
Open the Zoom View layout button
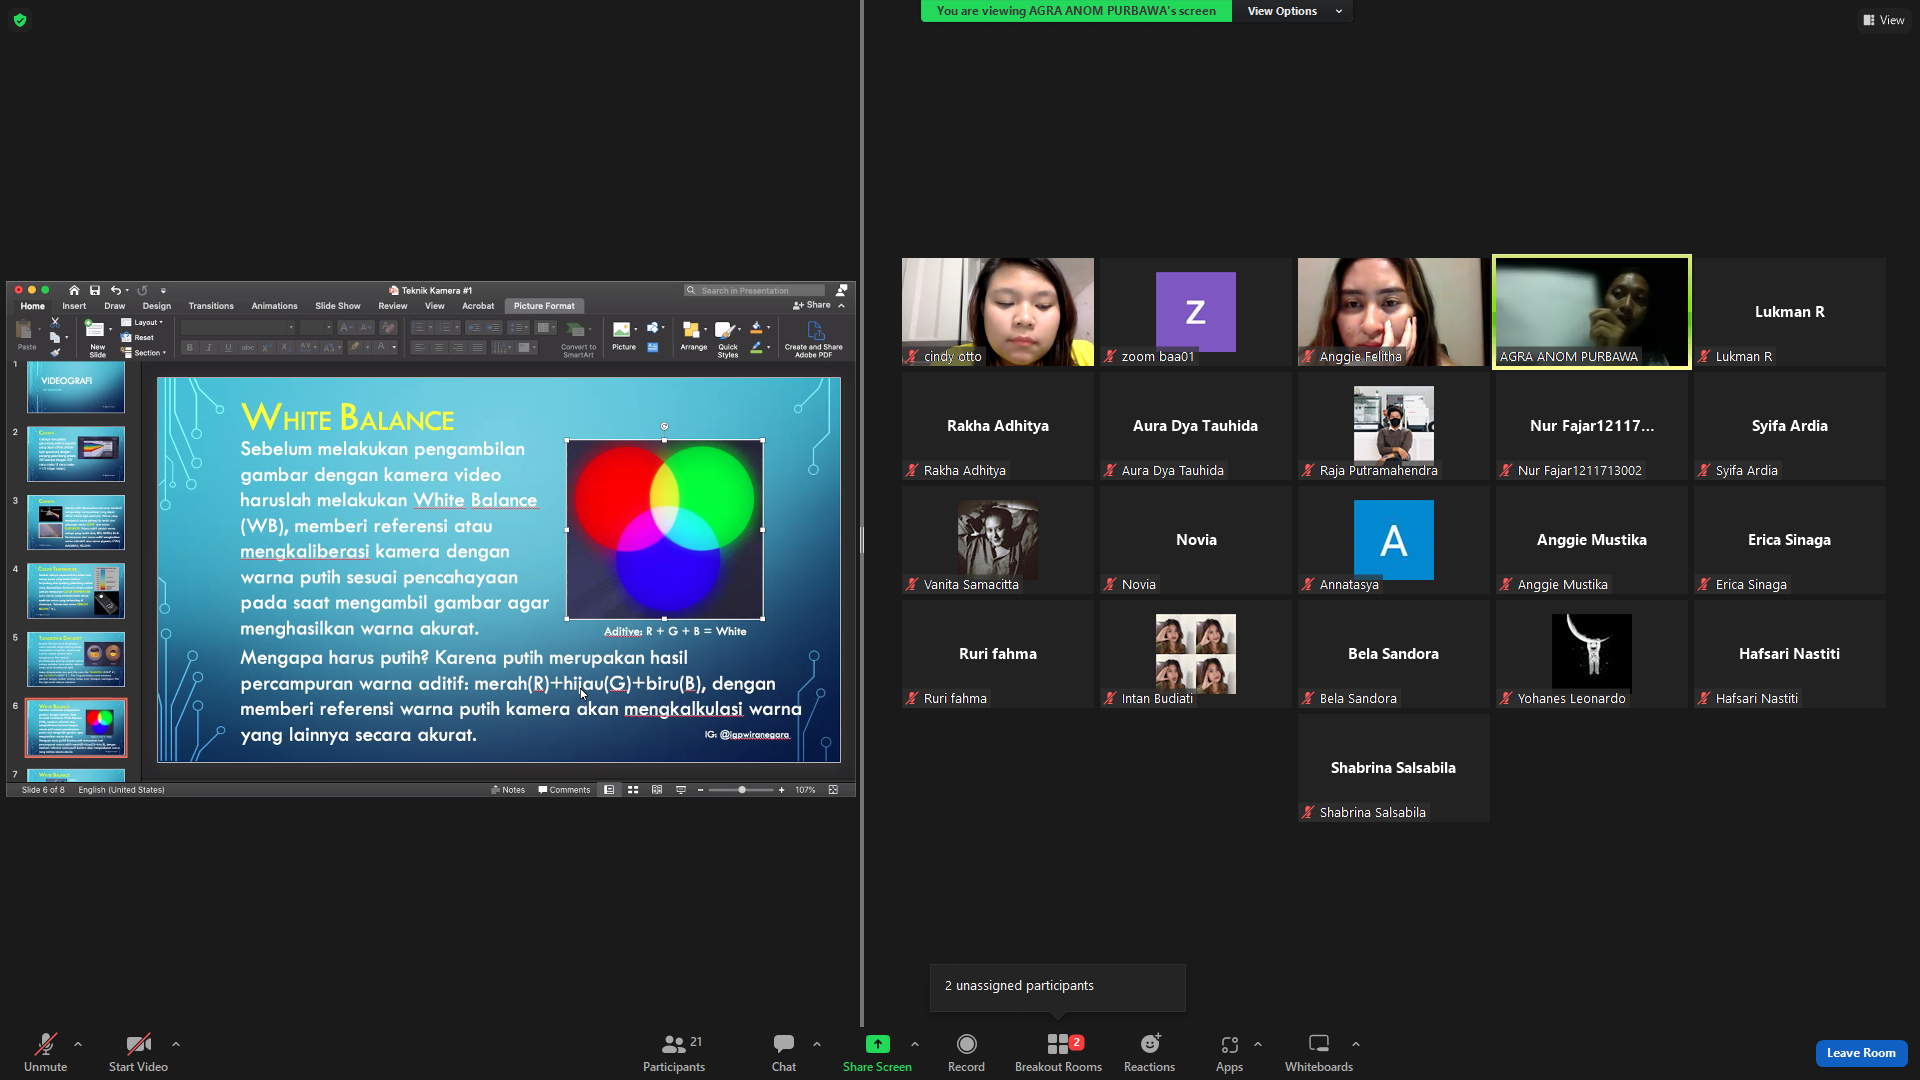pos(1884,20)
